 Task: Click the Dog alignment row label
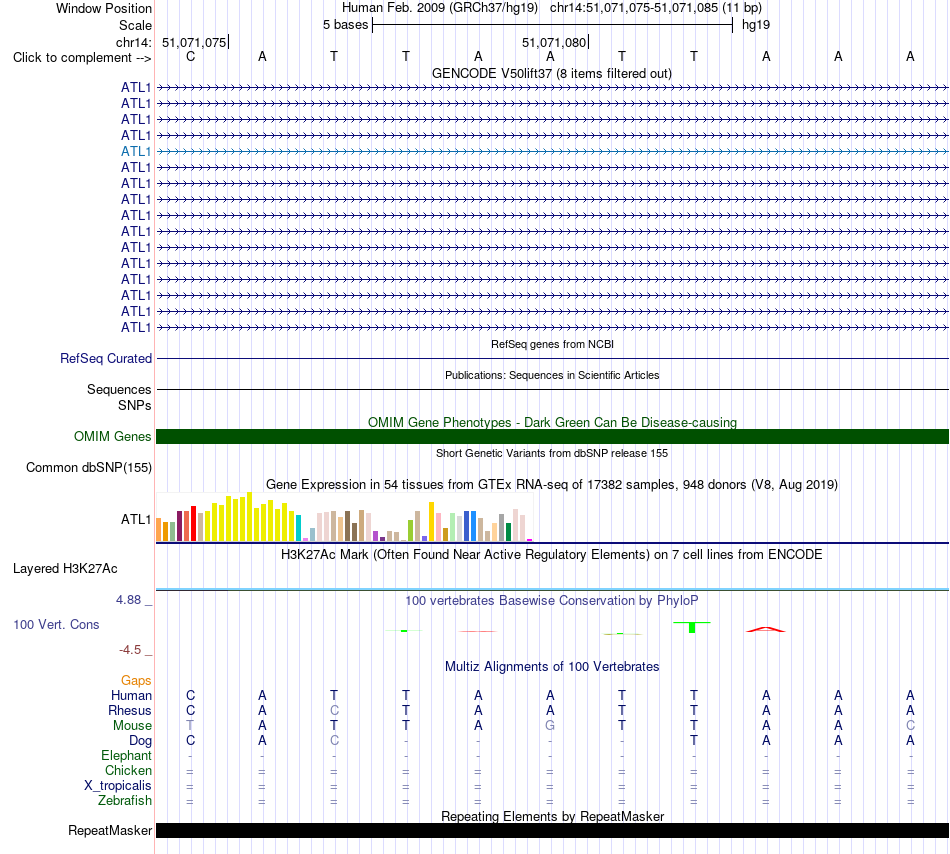(140, 740)
